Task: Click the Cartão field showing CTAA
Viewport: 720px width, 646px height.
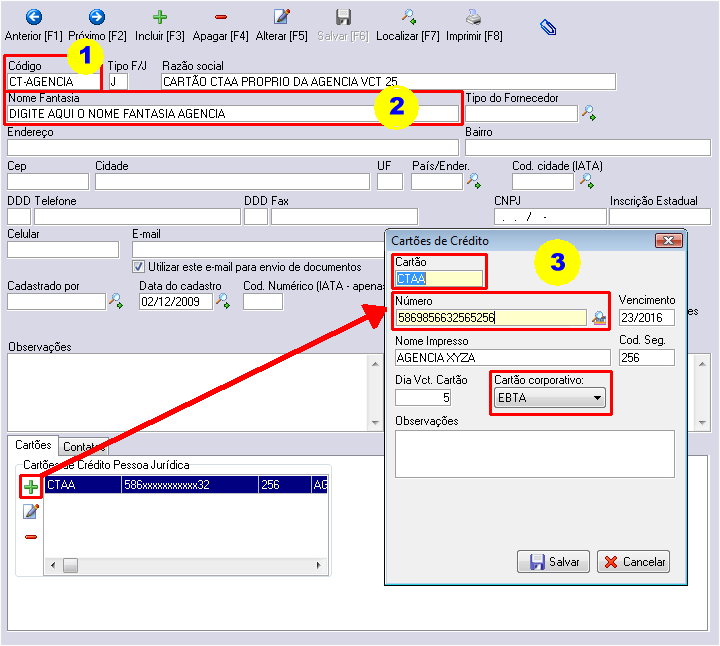Action: 439,279
